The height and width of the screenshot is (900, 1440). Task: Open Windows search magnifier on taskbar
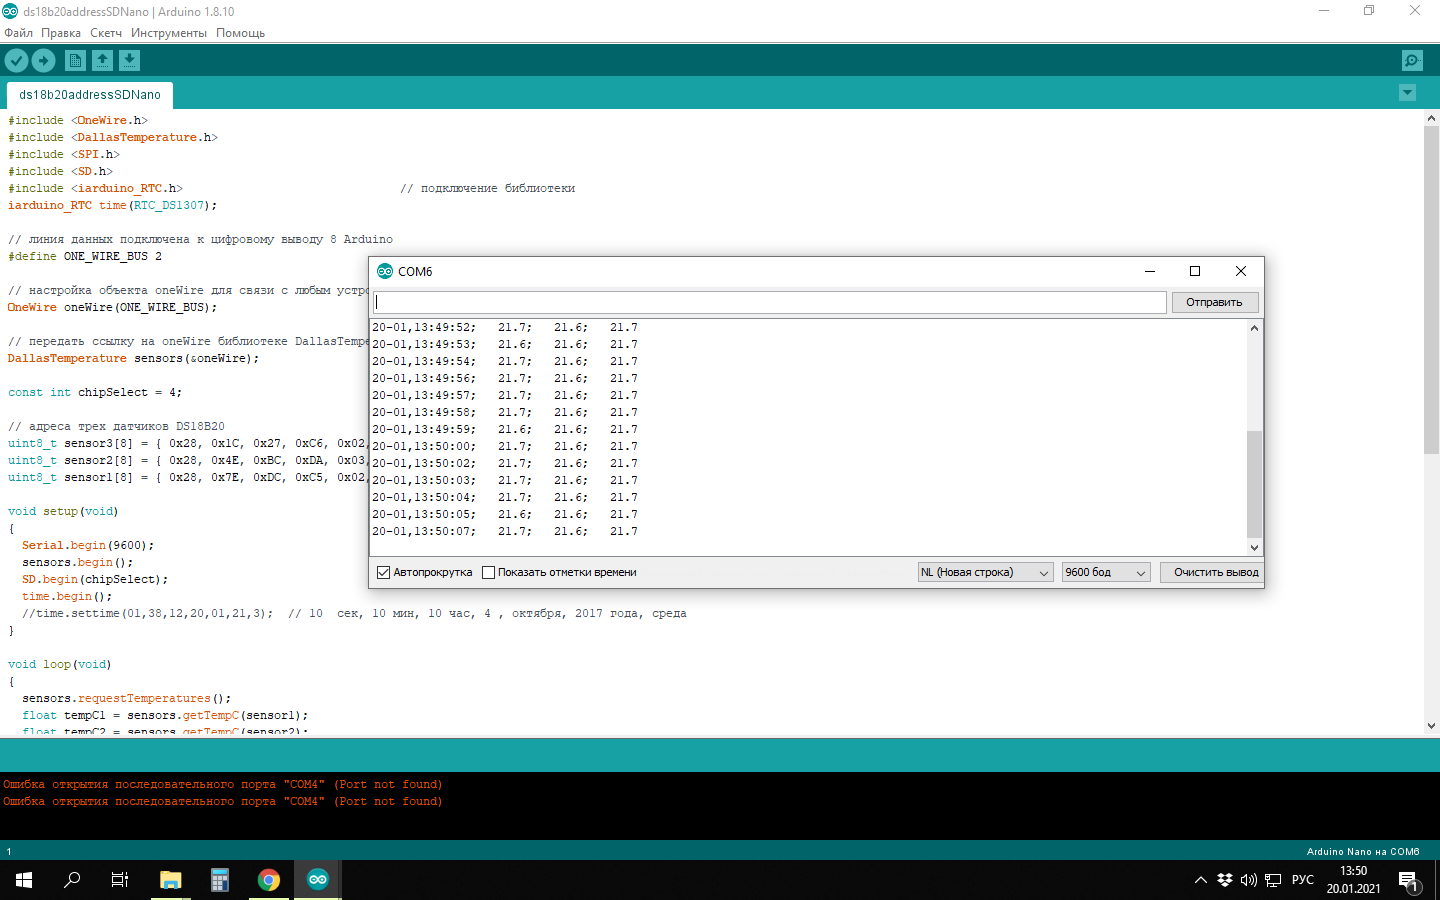[72, 880]
